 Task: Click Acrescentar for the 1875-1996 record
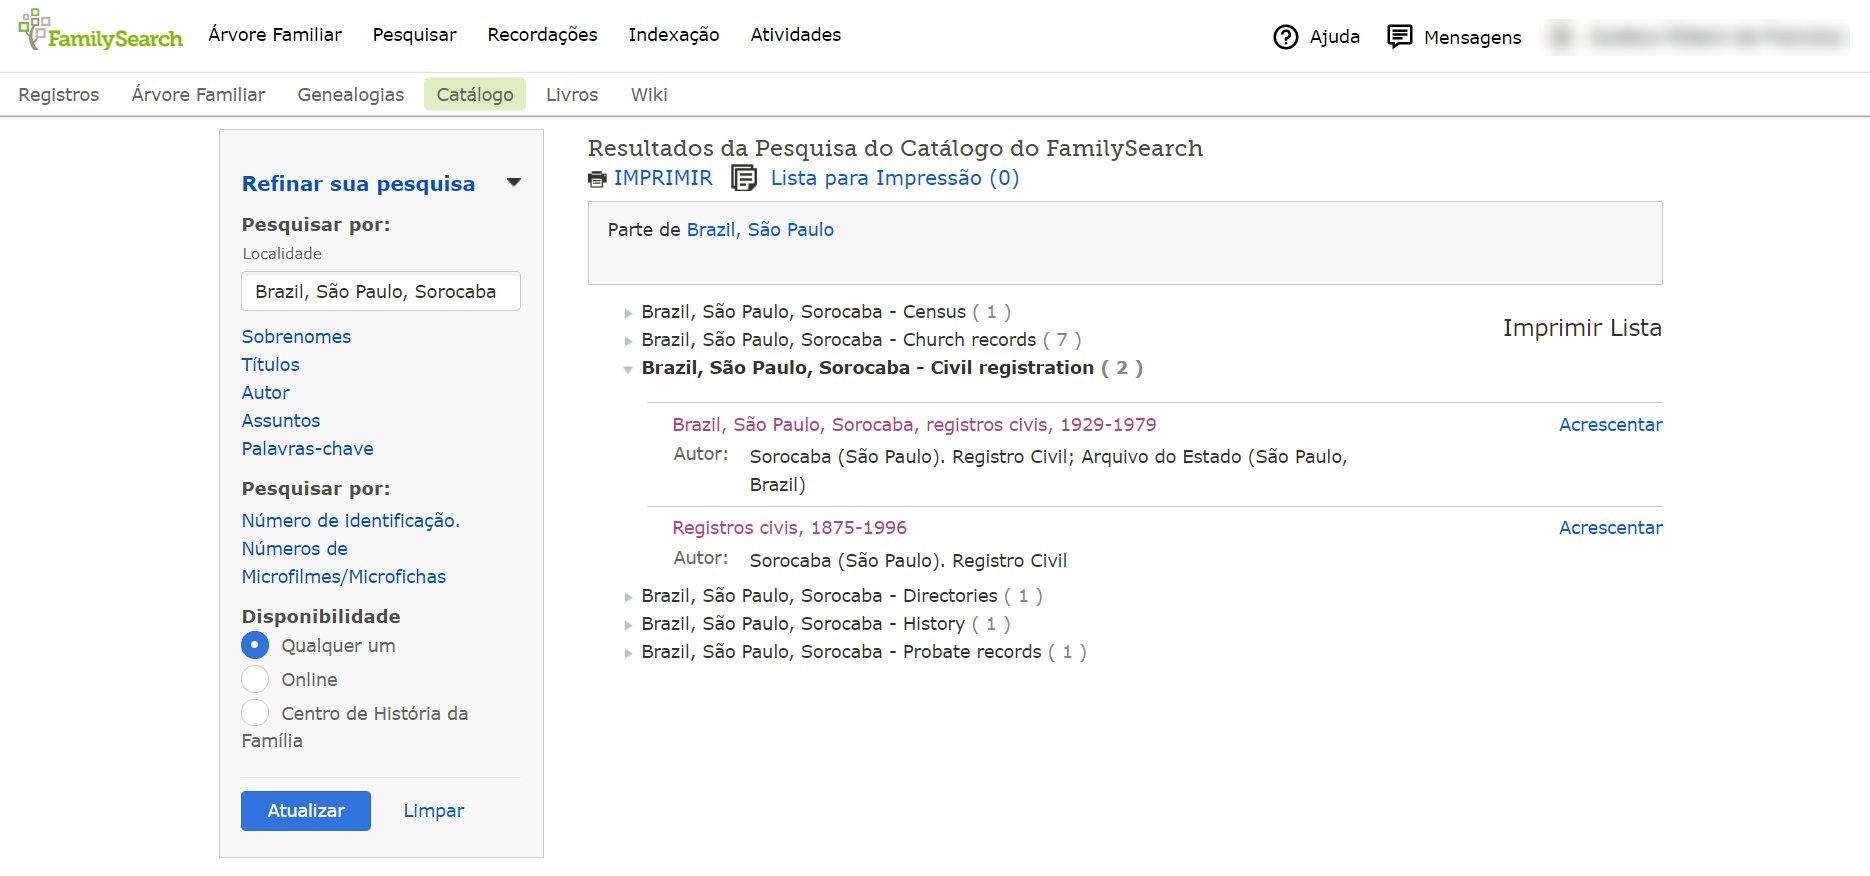click(1611, 528)
